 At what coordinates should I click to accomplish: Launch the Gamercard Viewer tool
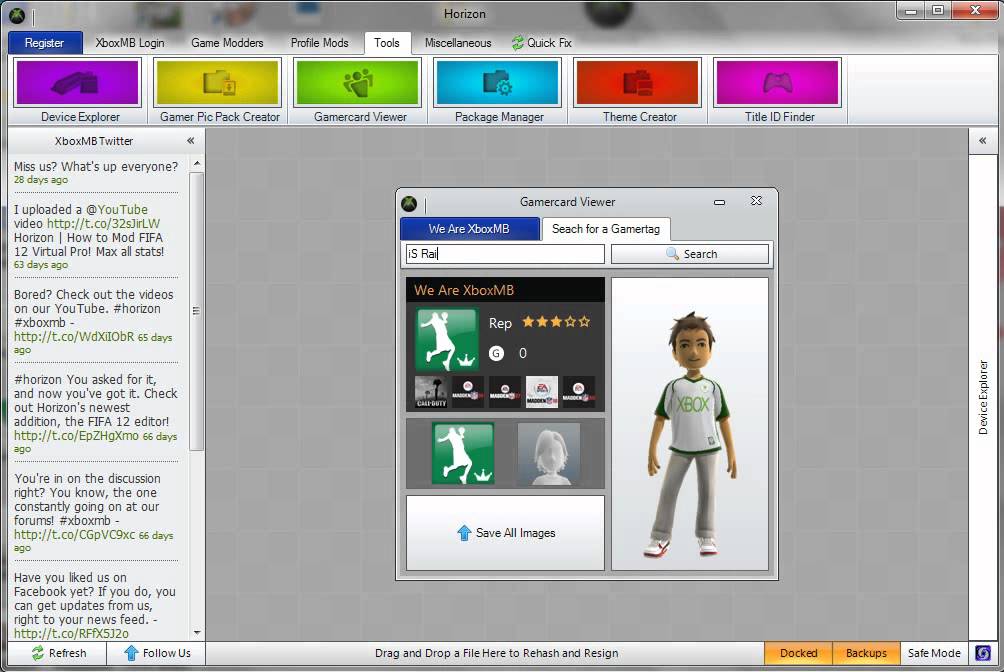(357, 90)
